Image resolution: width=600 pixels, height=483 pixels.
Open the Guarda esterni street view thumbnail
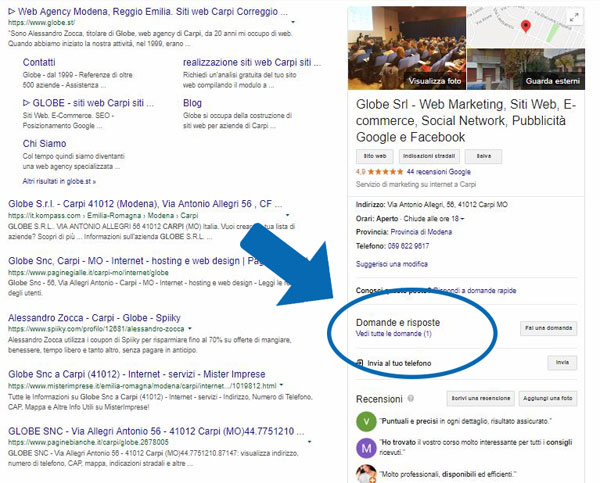(526, 69)
